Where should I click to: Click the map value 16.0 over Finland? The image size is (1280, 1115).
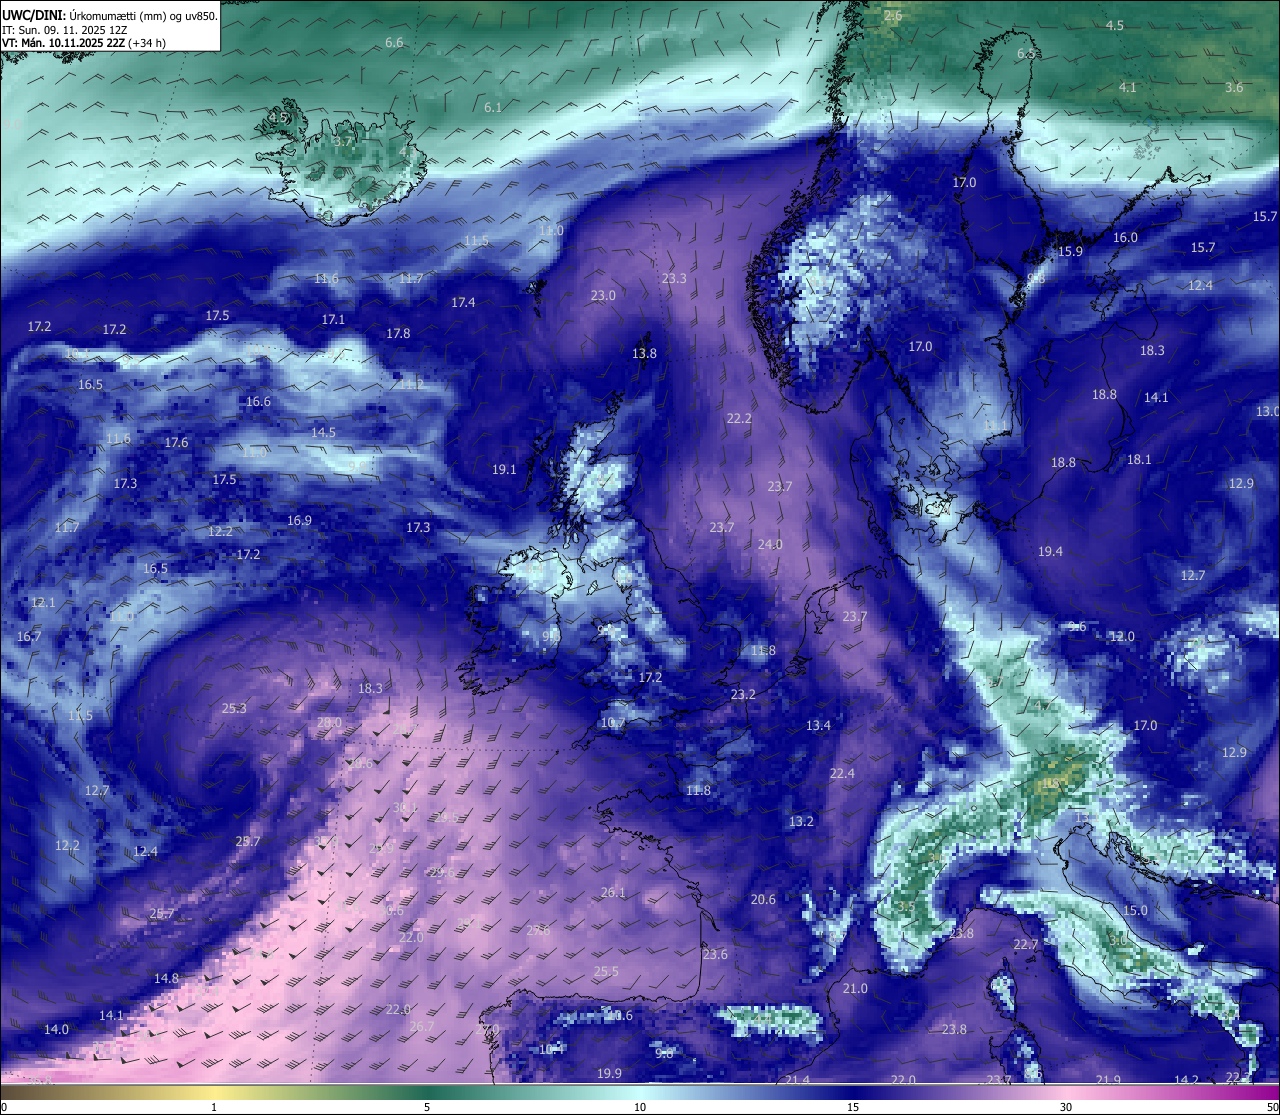pyautogui.click(x=1125, y=238)
